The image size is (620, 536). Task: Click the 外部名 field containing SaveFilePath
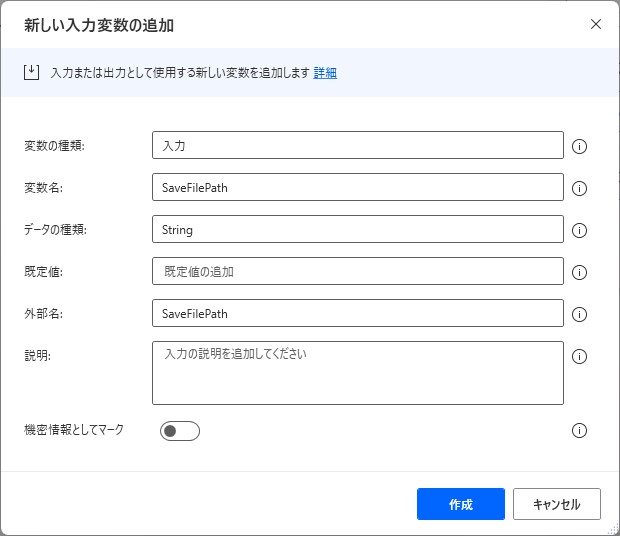point(358,313)
